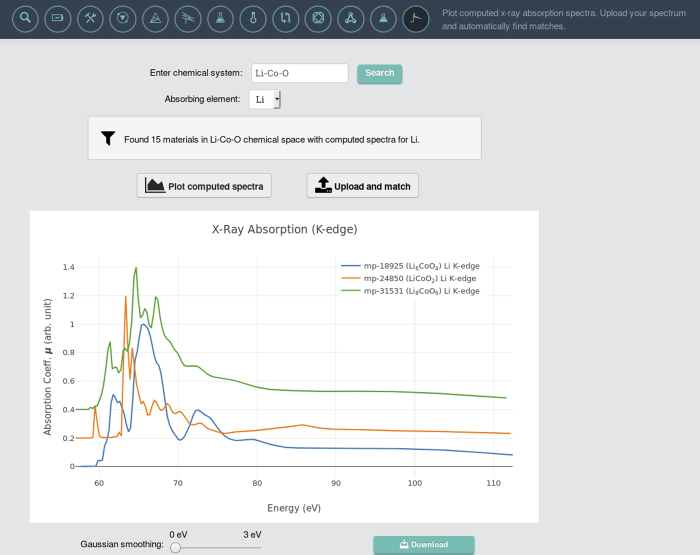
Task: Click the cycling arrows icon
Action: [286, 18]
